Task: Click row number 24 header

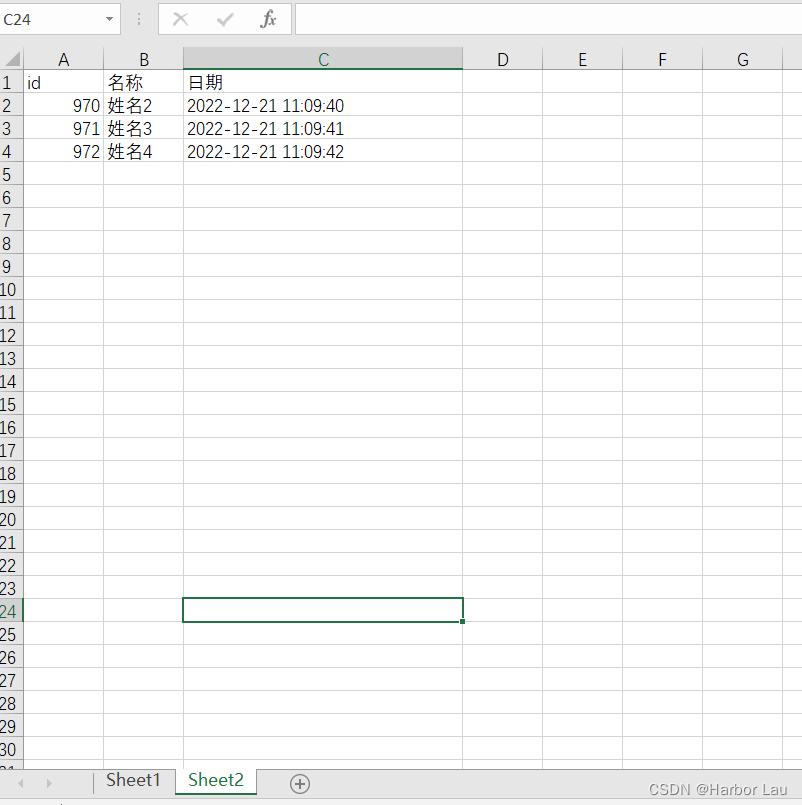Action: (x=10, y=610)
